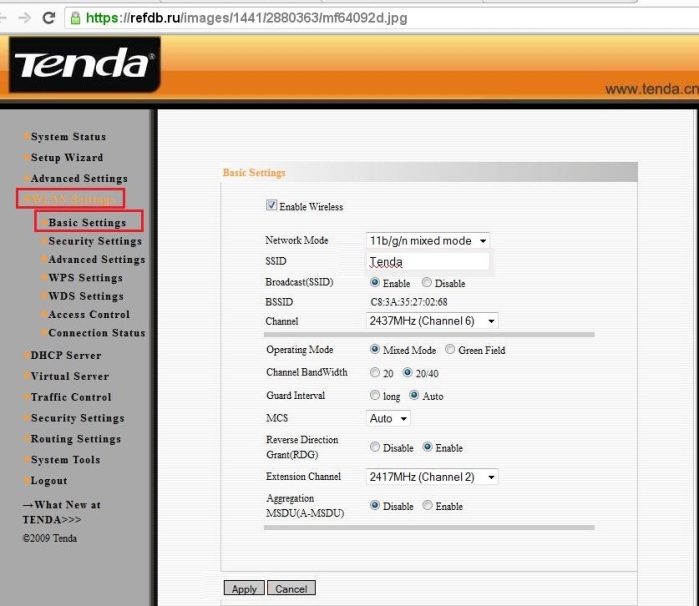
Task: Open top-level Security Settings menu
Action: 78,418
